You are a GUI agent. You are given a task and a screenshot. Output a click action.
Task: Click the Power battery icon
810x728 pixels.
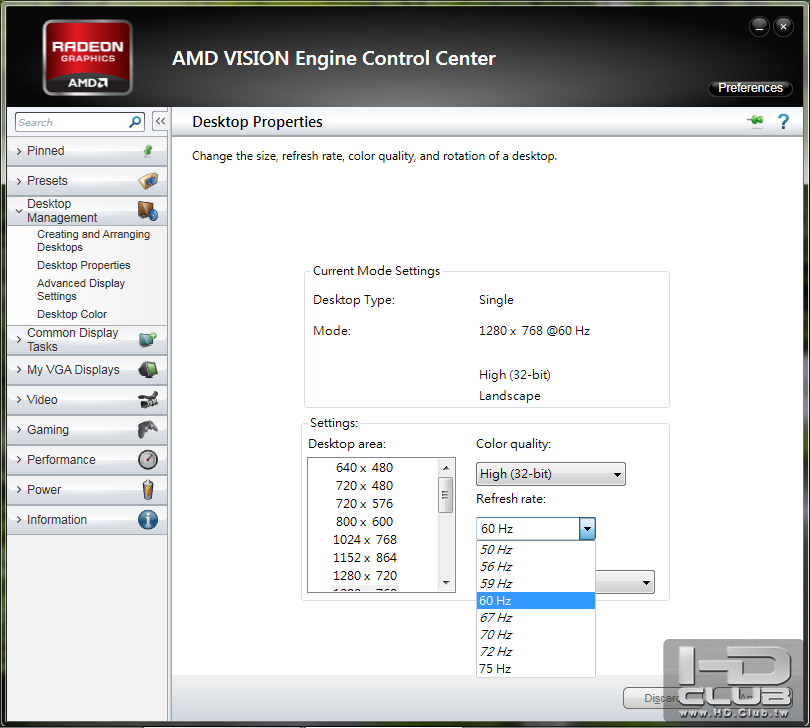148,489
